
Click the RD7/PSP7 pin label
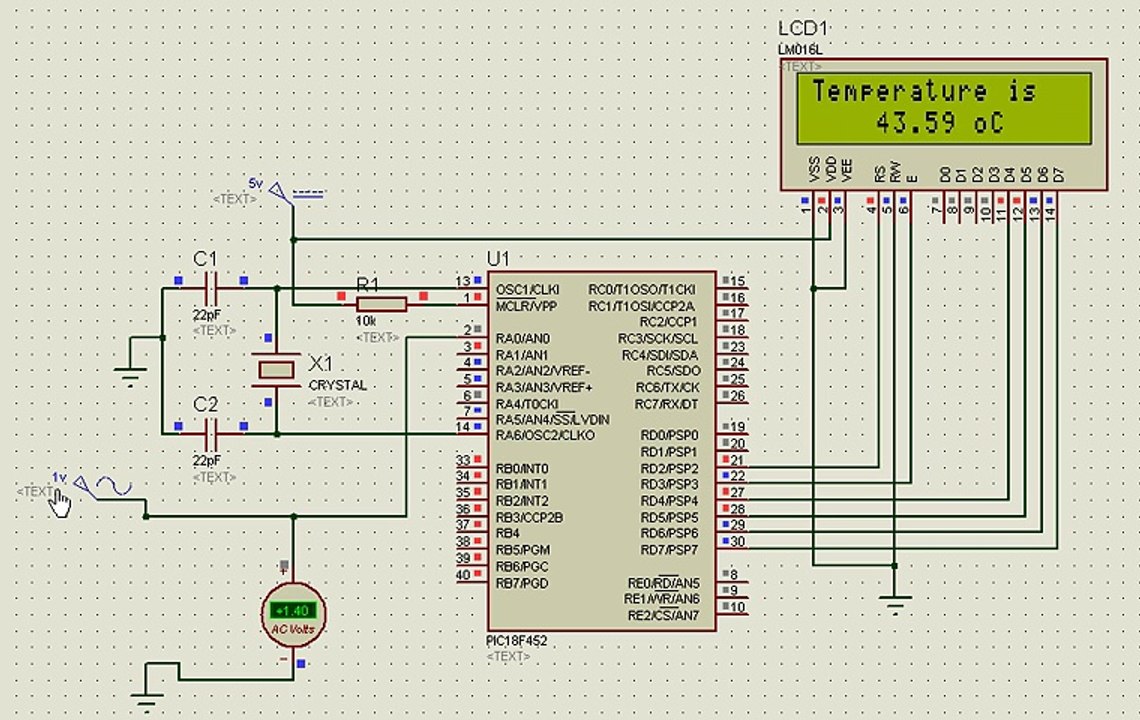point(669,551)
